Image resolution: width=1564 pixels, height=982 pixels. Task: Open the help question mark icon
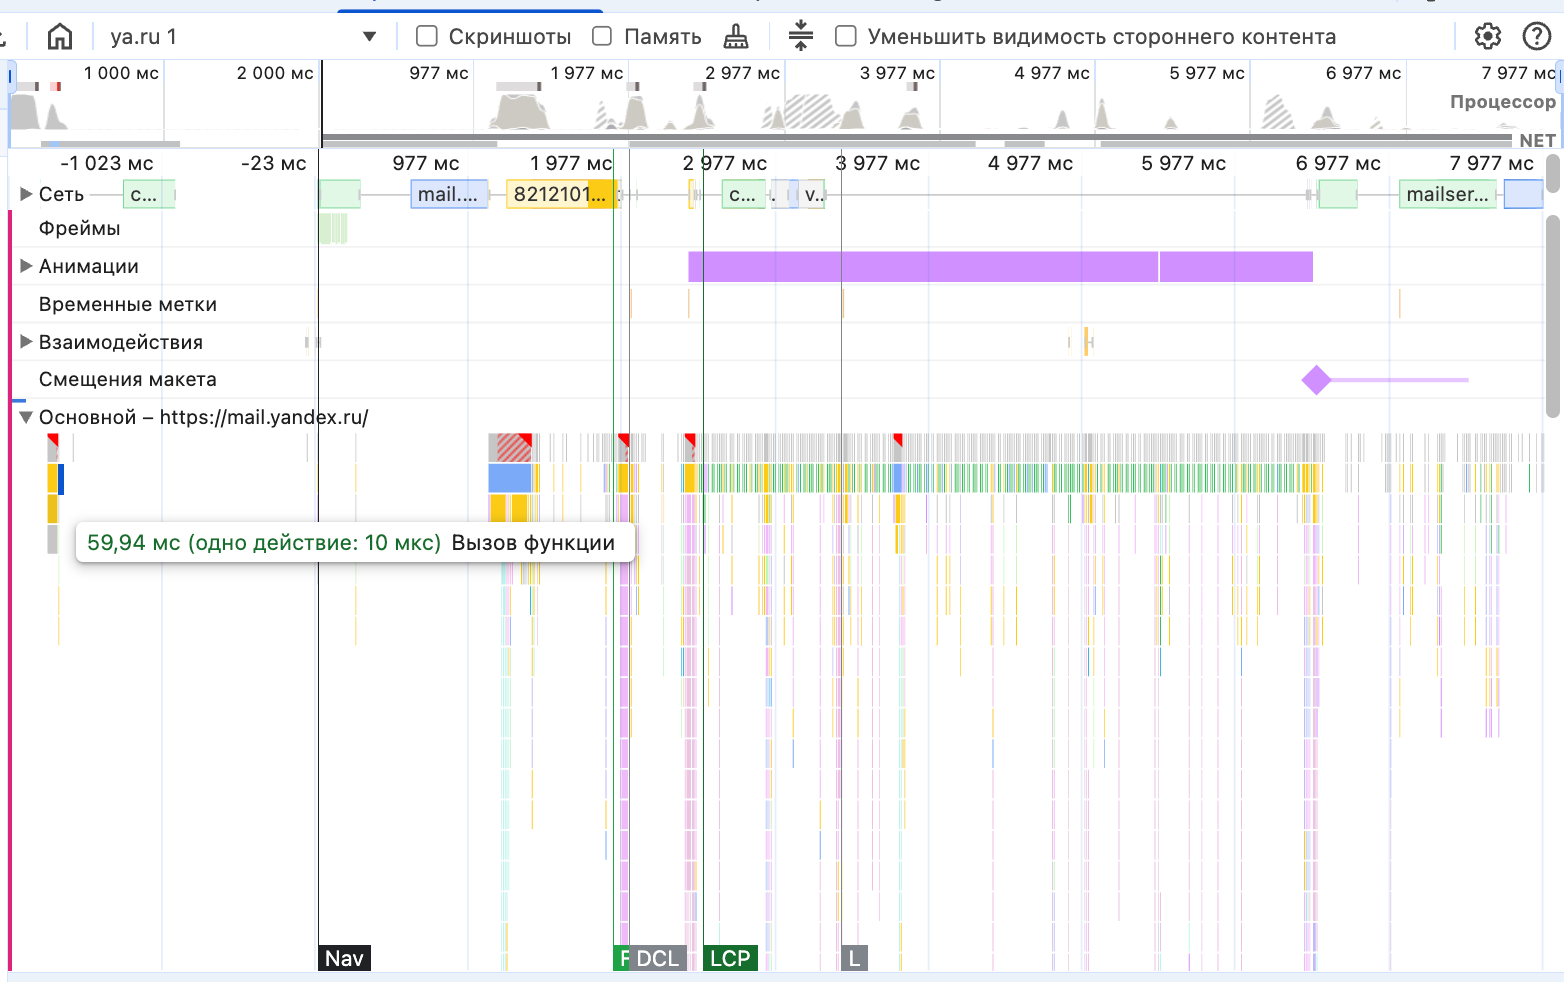click(1536, 37)
